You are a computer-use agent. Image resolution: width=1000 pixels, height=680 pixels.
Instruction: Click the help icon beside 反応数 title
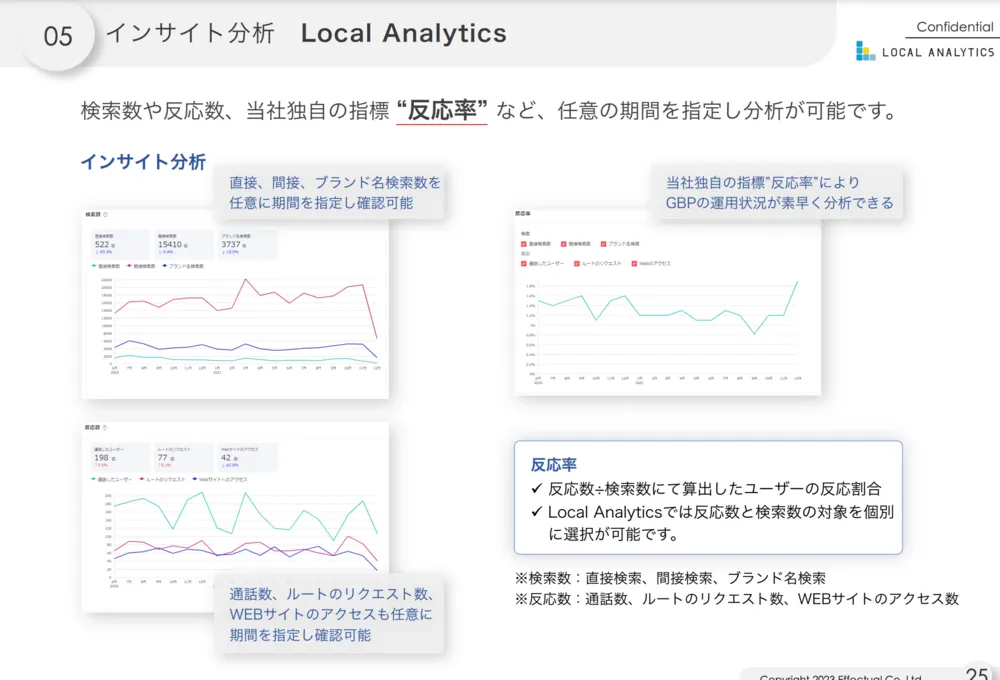pos(105,427)
